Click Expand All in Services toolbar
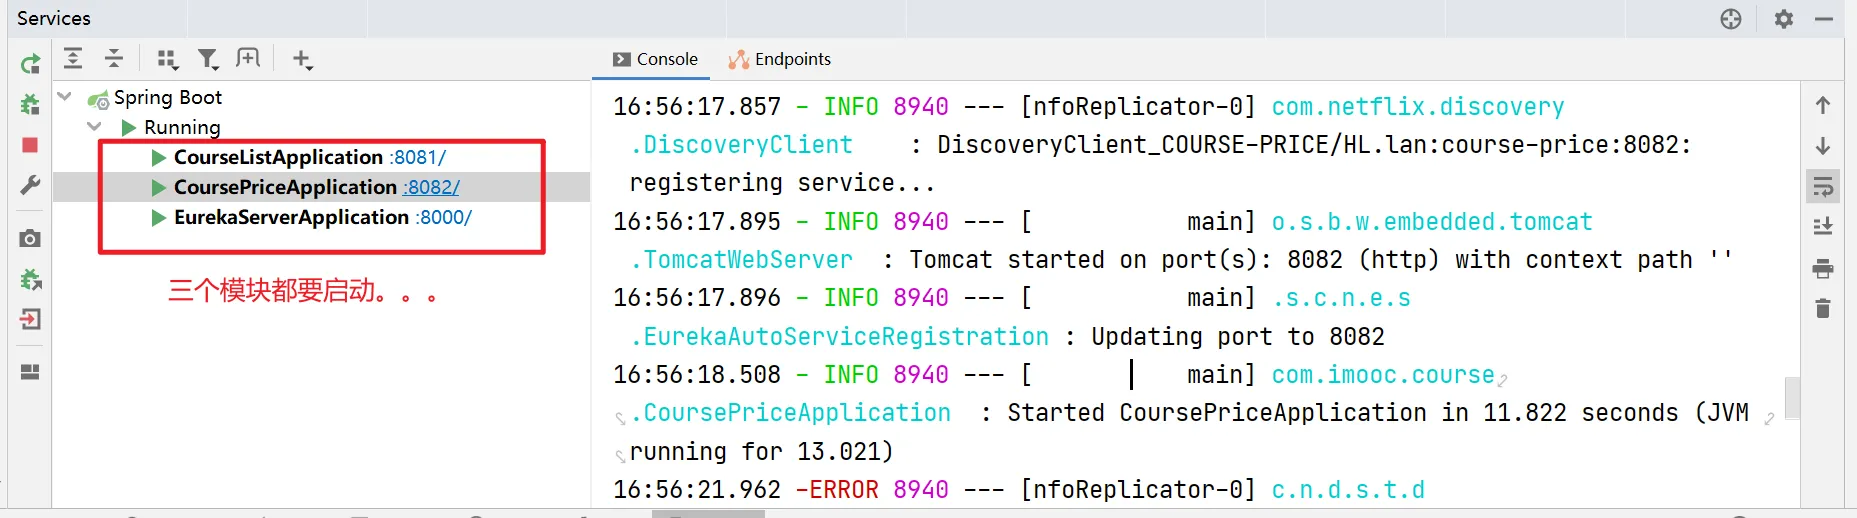1857x518 pixels. pos(73,59)
